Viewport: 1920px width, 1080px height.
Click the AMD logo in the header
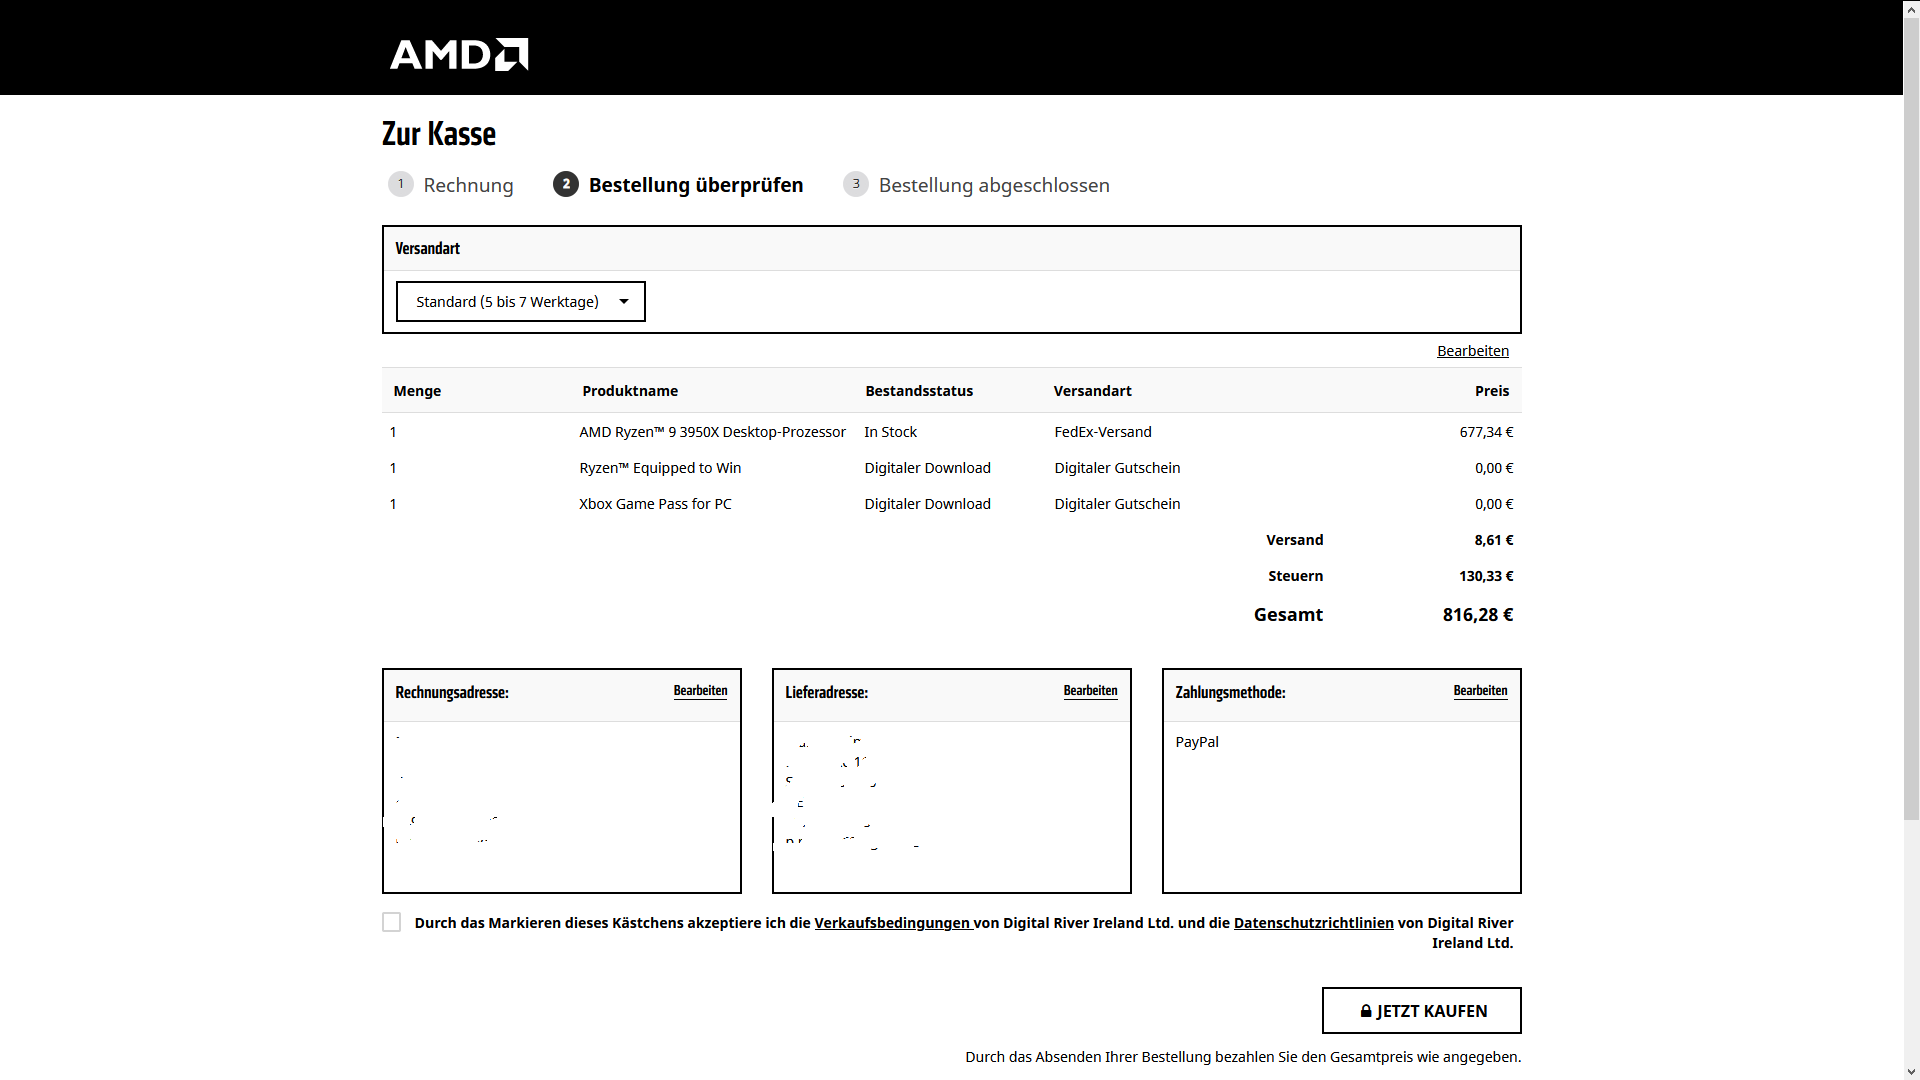[458, 54]
